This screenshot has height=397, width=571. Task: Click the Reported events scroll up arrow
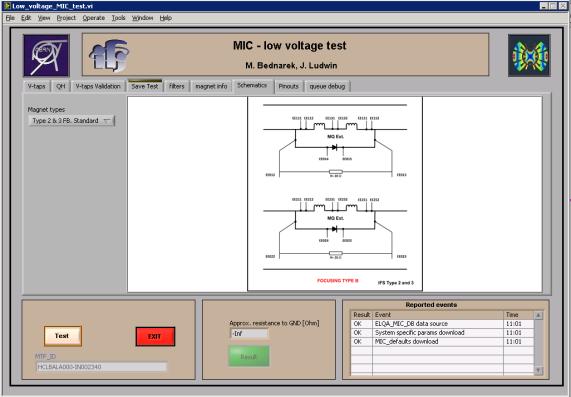point(538,315)
